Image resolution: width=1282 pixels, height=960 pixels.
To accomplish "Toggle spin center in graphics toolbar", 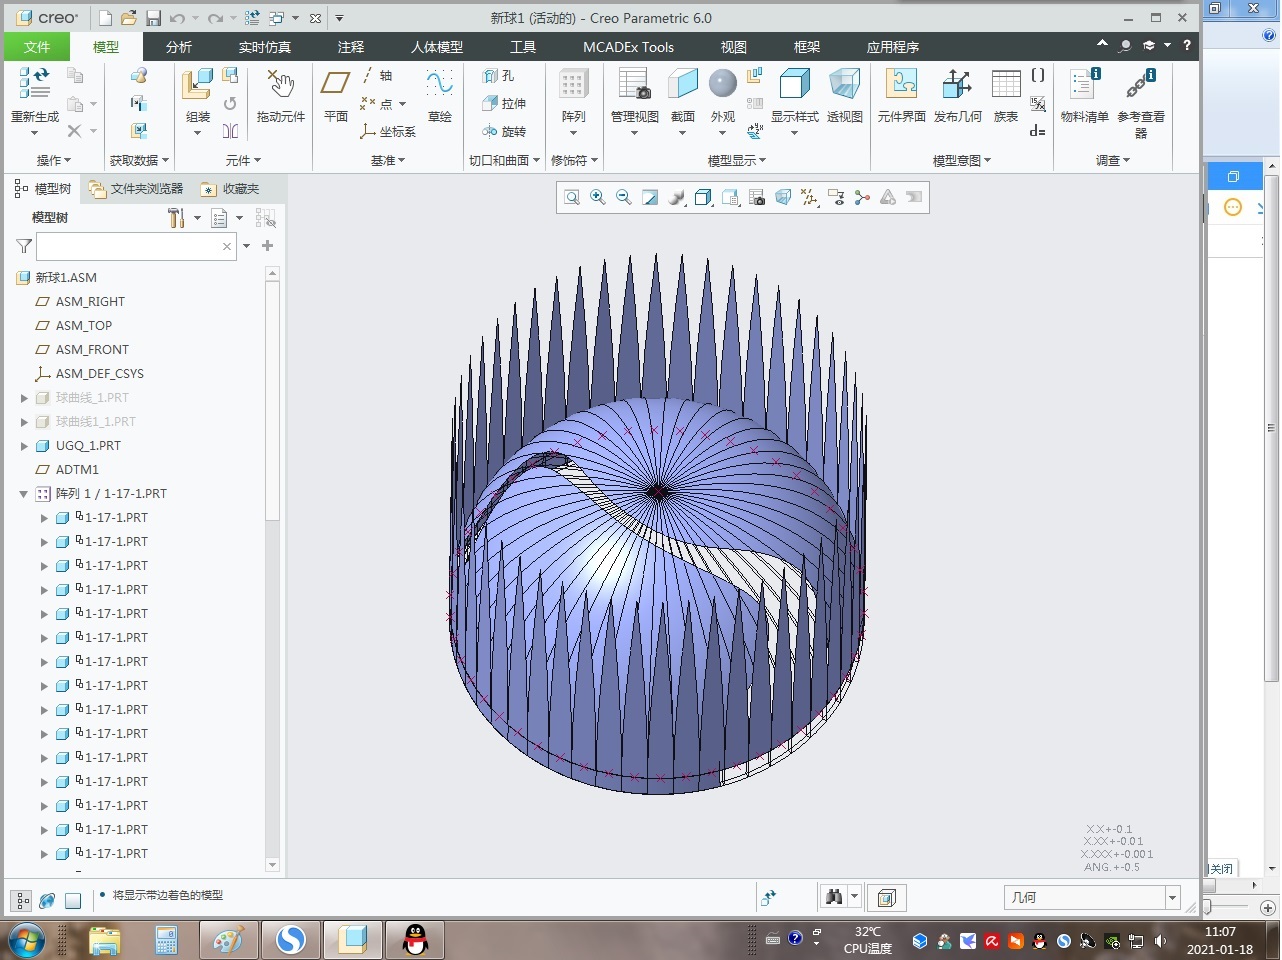I will pos(862,198).
